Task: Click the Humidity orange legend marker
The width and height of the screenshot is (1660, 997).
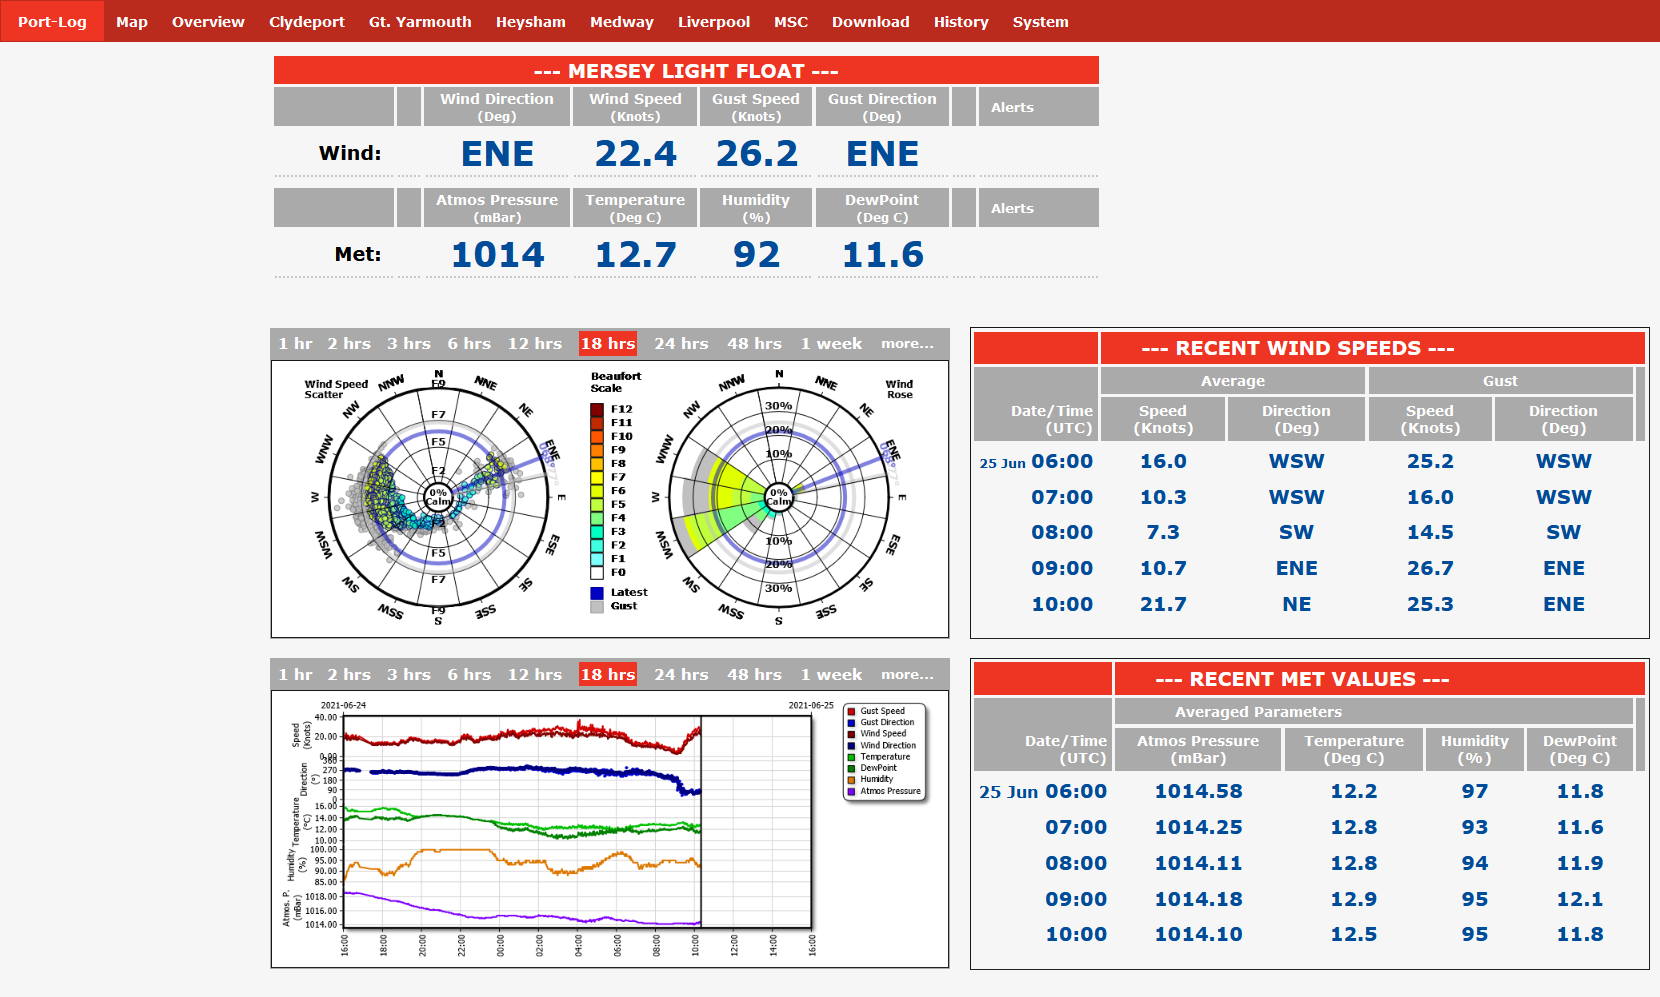Action: coord(851,780)
